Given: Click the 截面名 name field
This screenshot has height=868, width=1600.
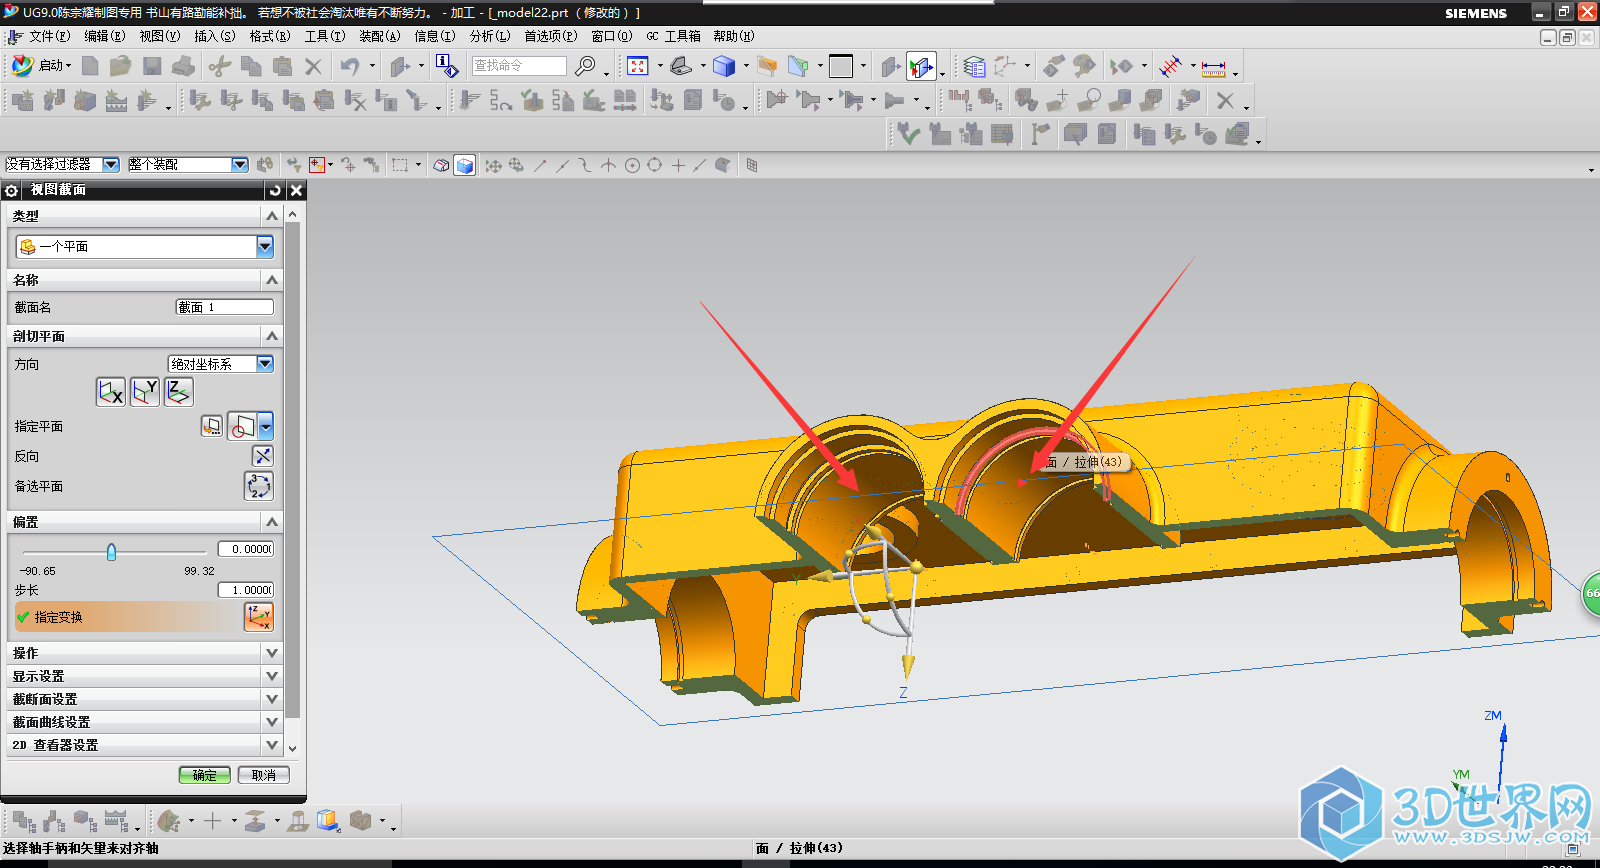Looking at the screenshot, I should [224, 307].
